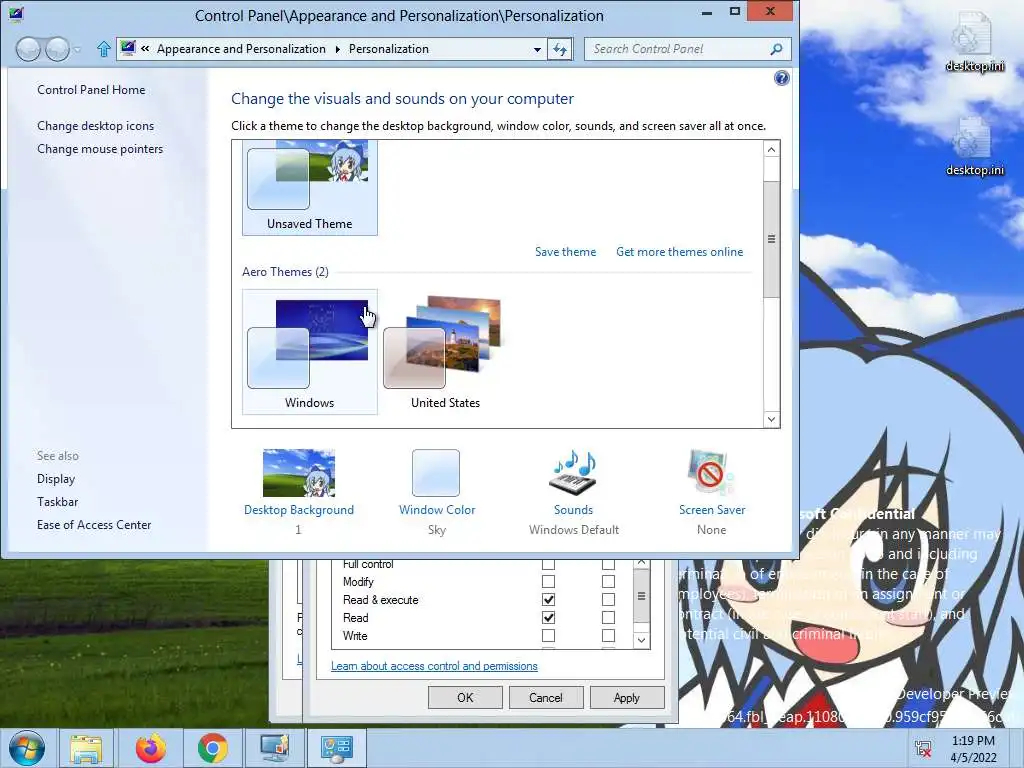Open the clock showing 1:19 PM
The height and width of the screenshot is (768, 1024).
pyautogui.click(x=973, y=749)
